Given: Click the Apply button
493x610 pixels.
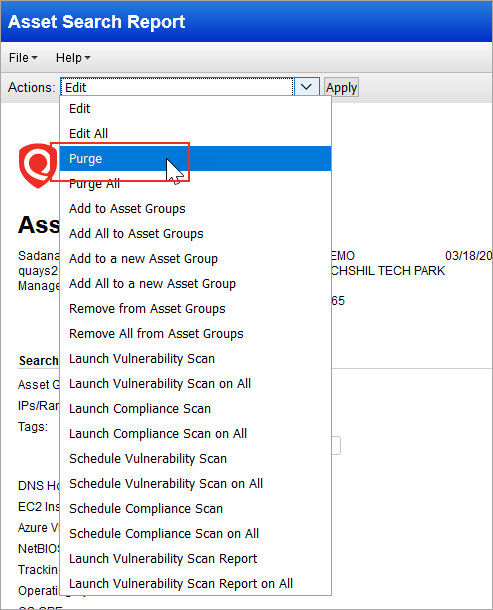Looking at the screenshot, I should (341, 88).
